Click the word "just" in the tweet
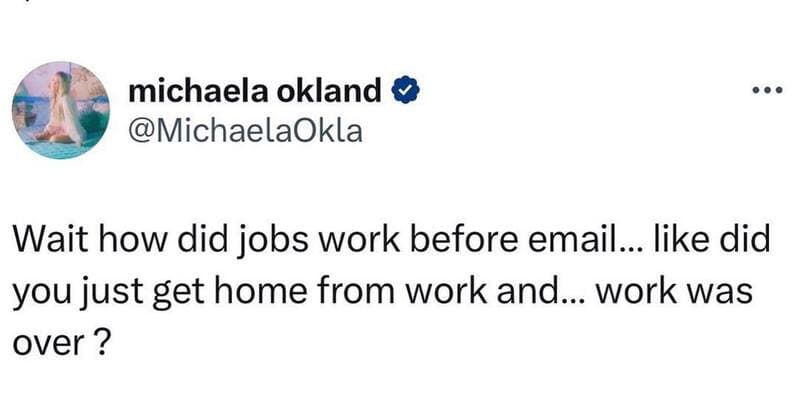Viewport: 800px width, 419px height. 103,292
